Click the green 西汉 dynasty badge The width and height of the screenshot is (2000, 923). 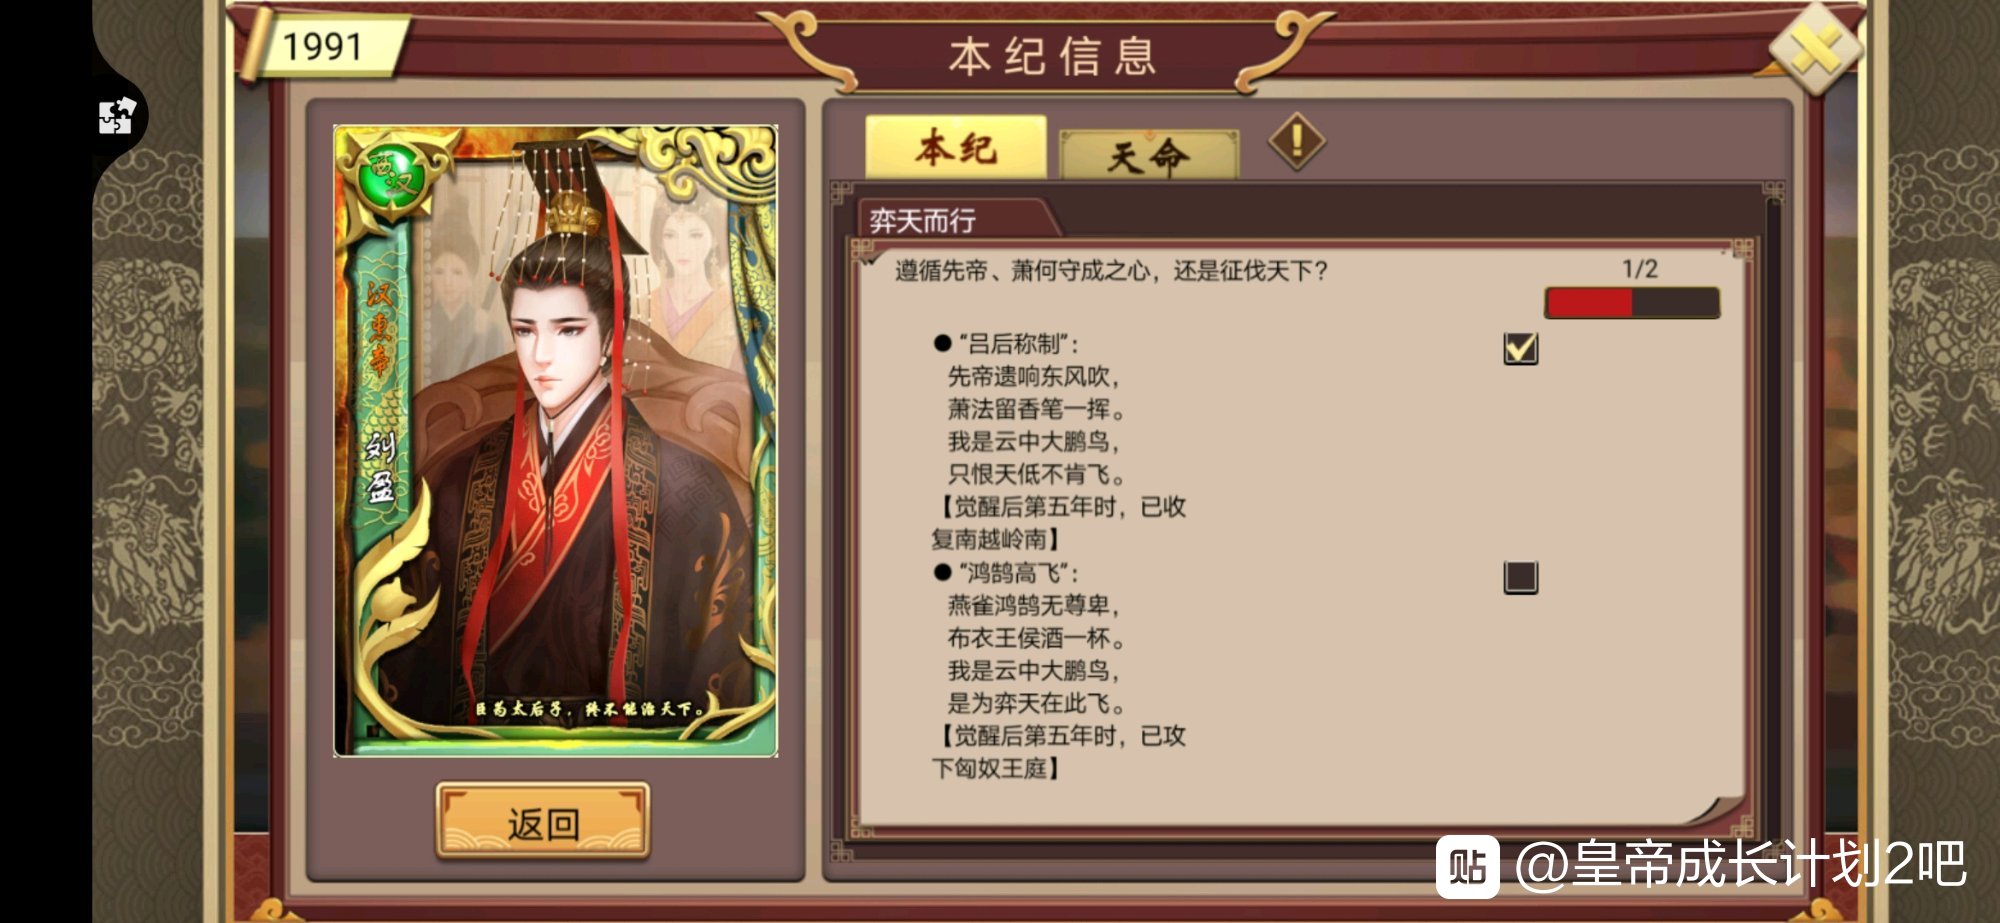[x=394, y=177]
